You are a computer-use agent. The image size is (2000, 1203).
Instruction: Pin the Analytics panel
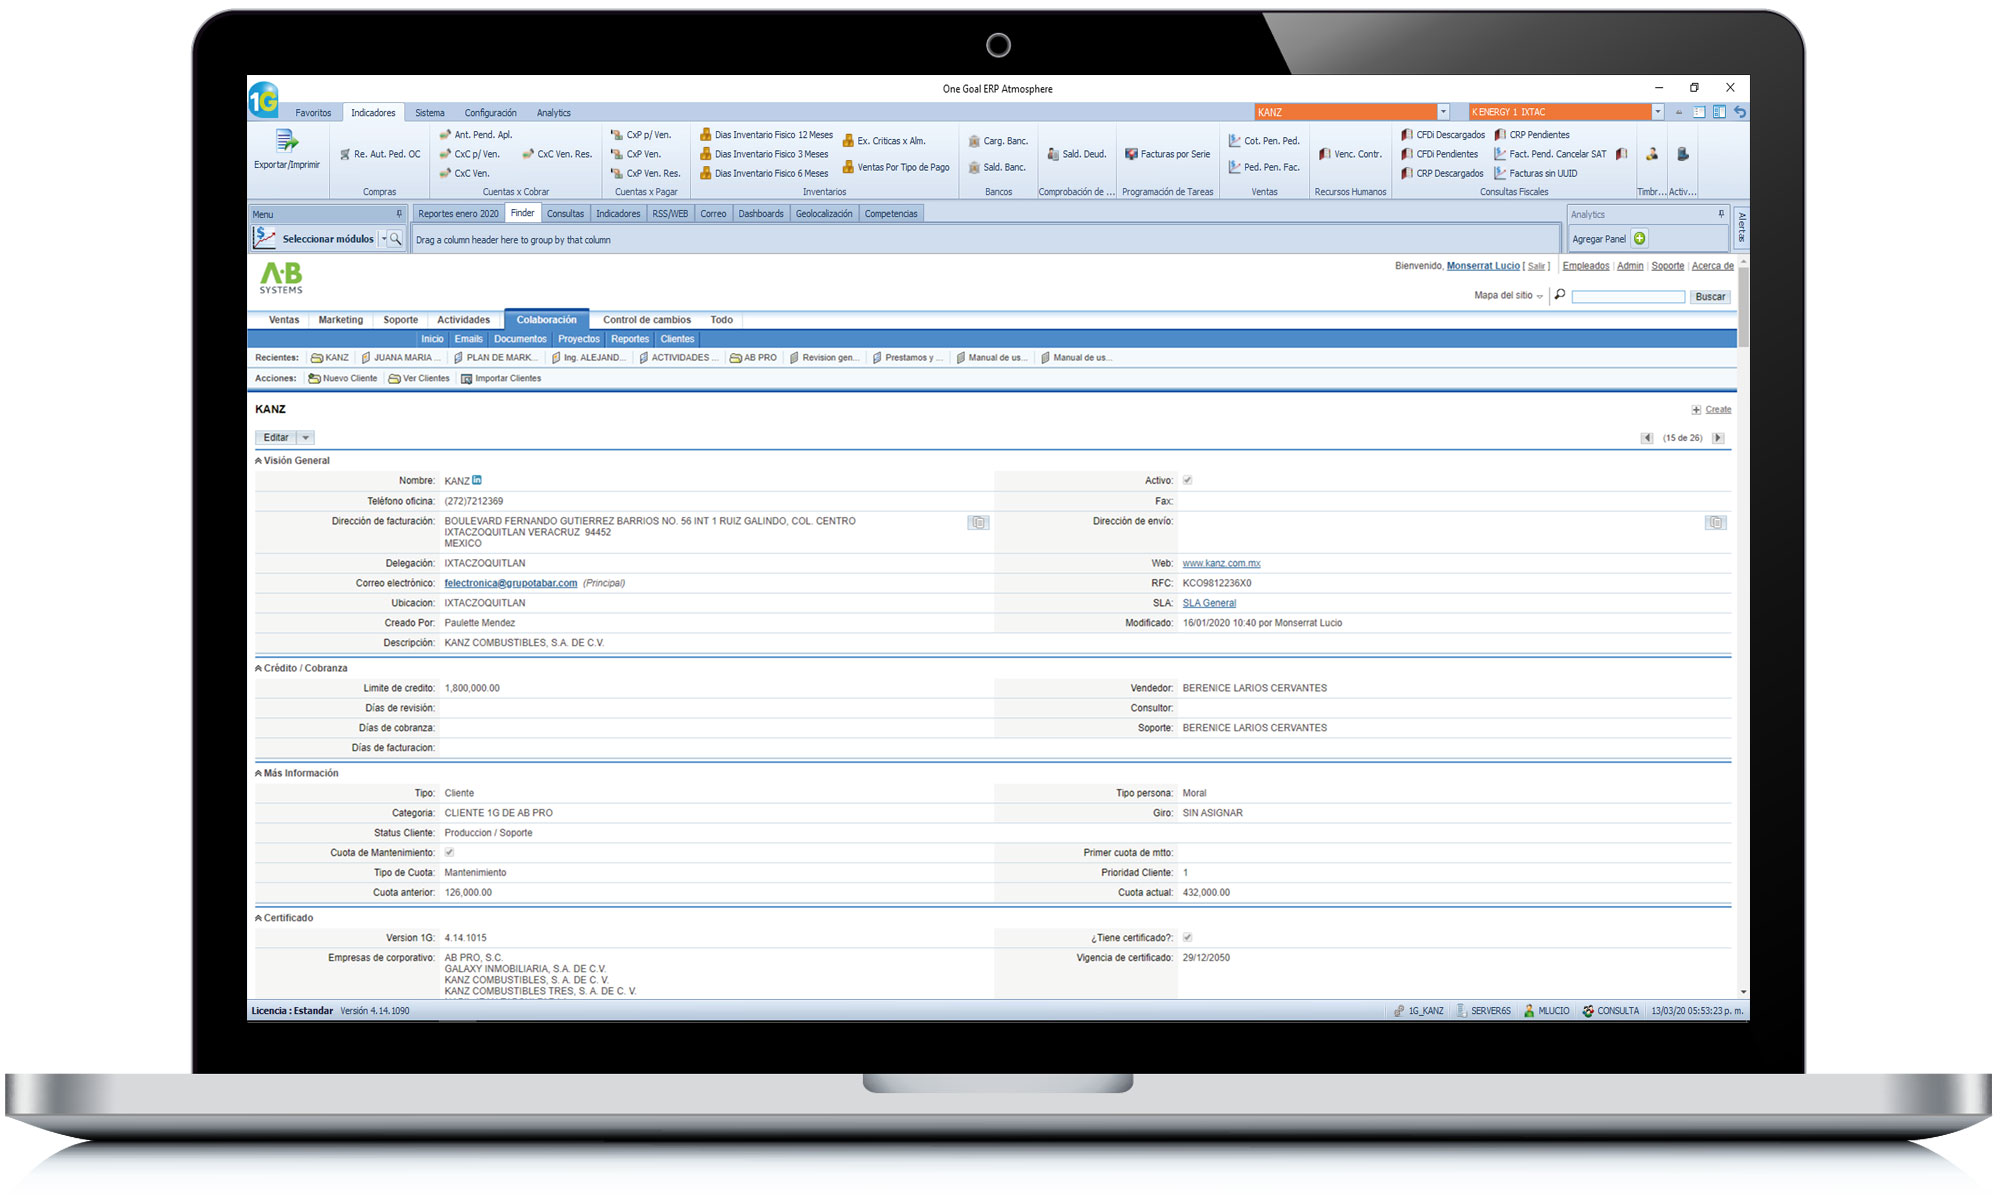1721,214
